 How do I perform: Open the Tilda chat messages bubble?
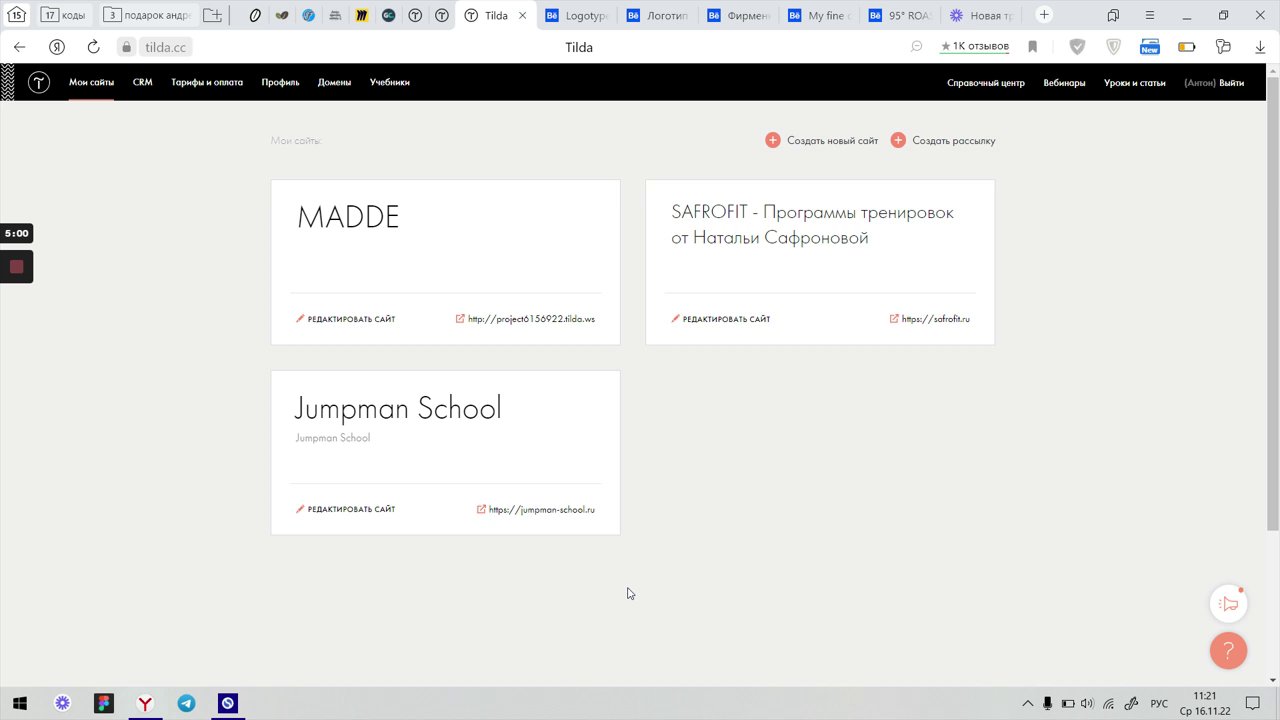pos(1228,604)
